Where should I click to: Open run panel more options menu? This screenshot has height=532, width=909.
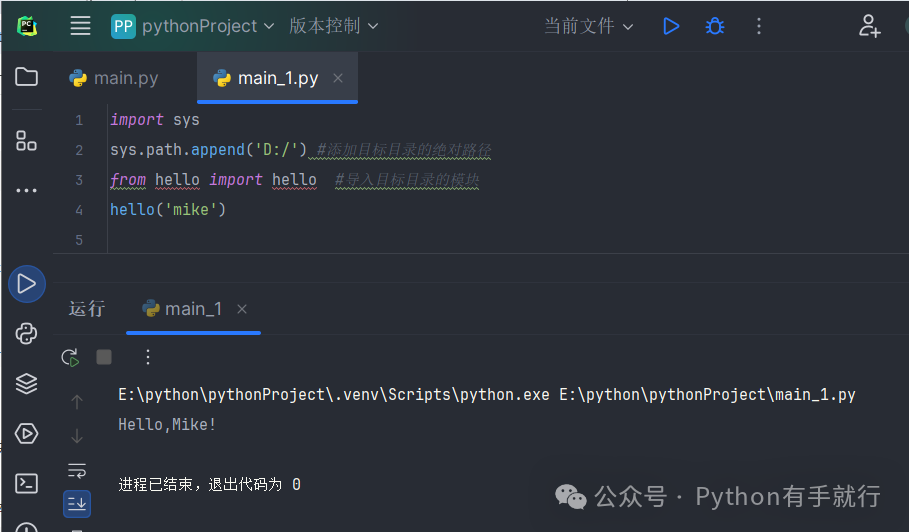148,357
